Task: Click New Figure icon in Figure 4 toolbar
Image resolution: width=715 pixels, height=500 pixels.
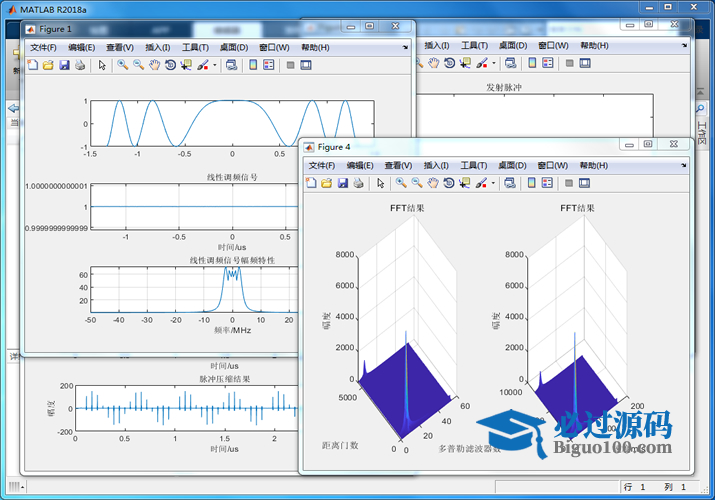Action: 311,183
